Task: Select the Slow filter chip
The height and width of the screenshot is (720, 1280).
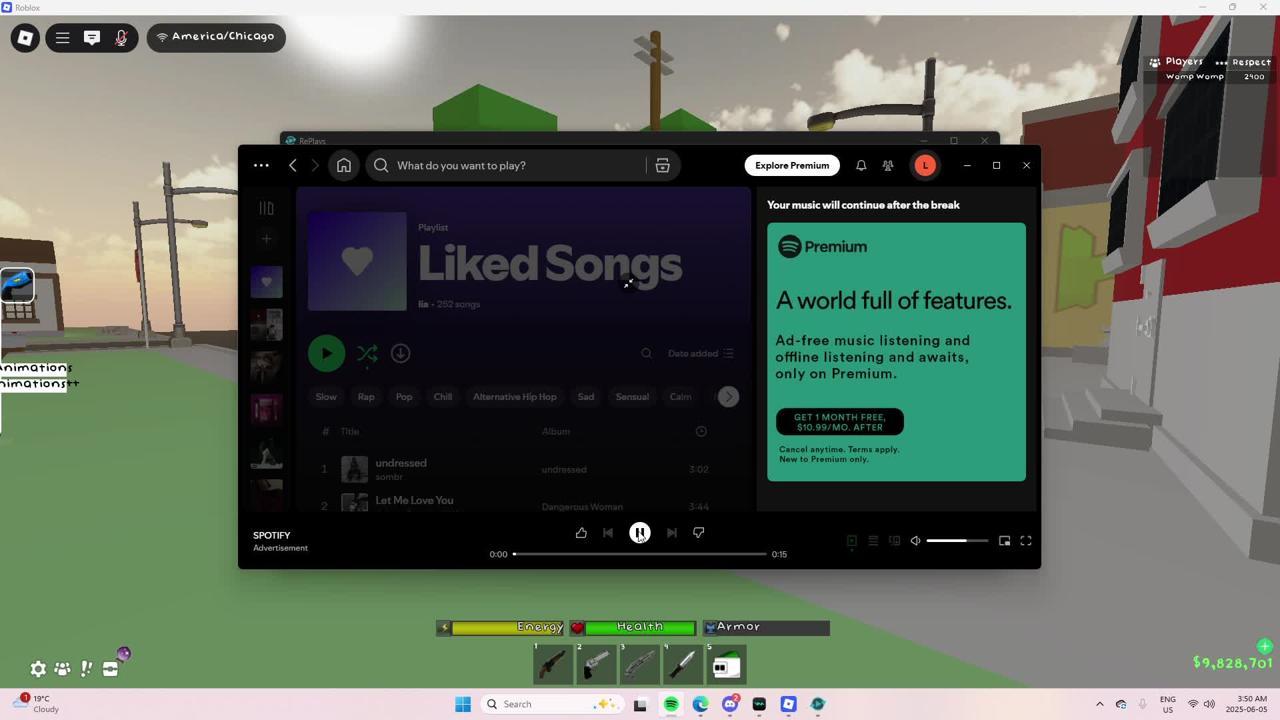Action: (x=326, y=397)
